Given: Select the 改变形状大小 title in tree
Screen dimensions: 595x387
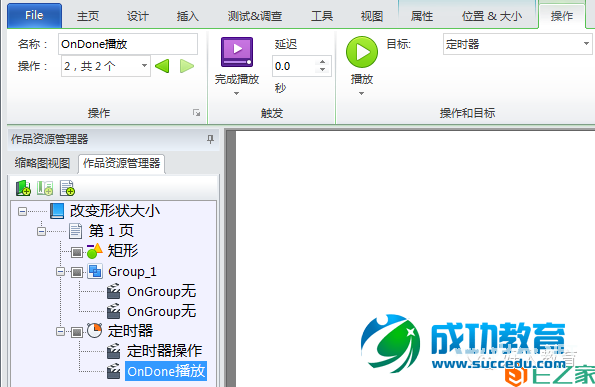Looking at the screenshot, I should (115, 211).
